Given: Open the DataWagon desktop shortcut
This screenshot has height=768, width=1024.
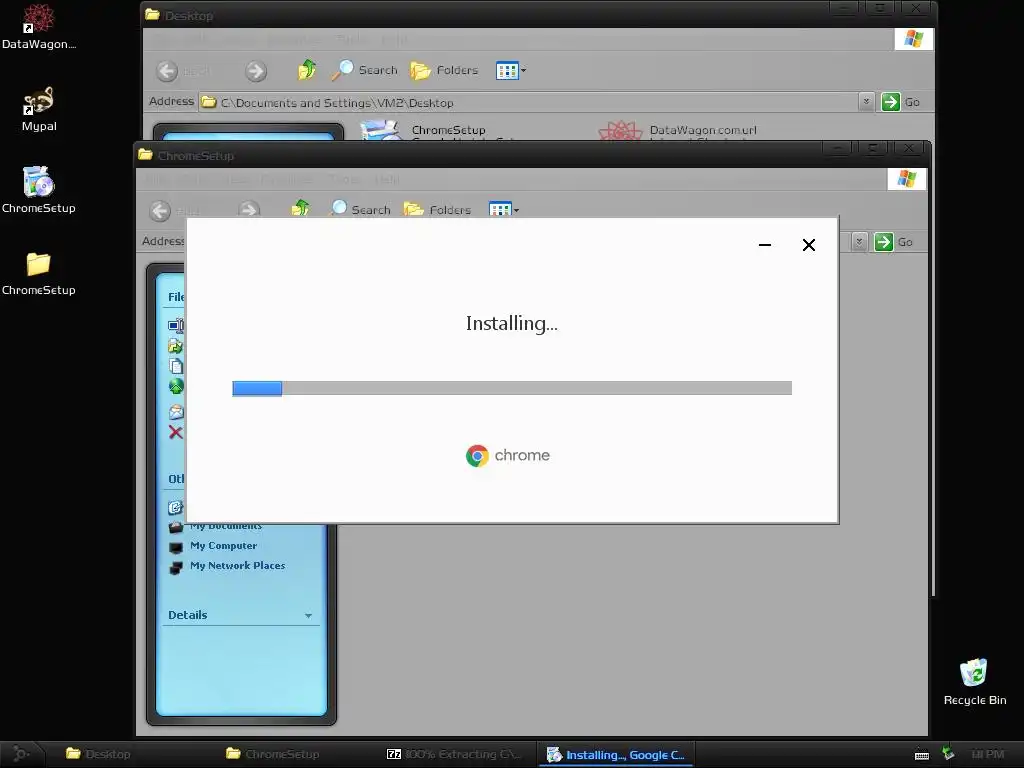Looking at the screenshot, I should 39,26.
